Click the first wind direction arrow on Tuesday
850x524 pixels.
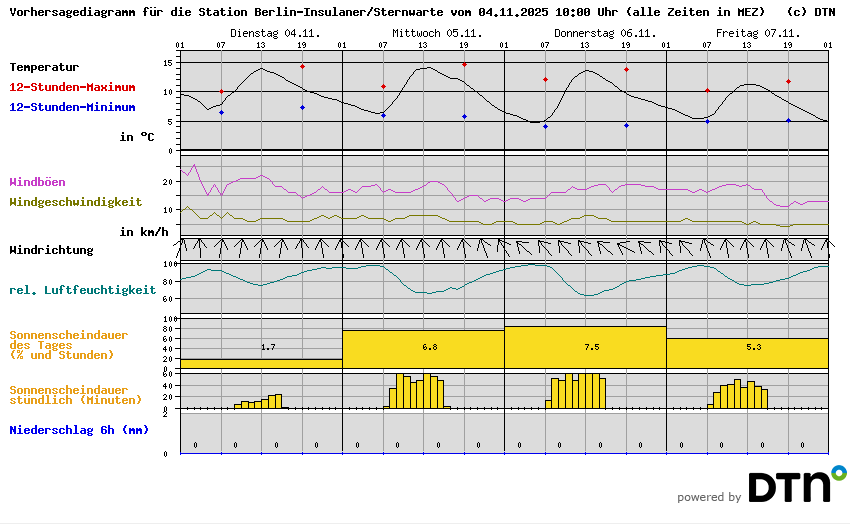[181, 244]
